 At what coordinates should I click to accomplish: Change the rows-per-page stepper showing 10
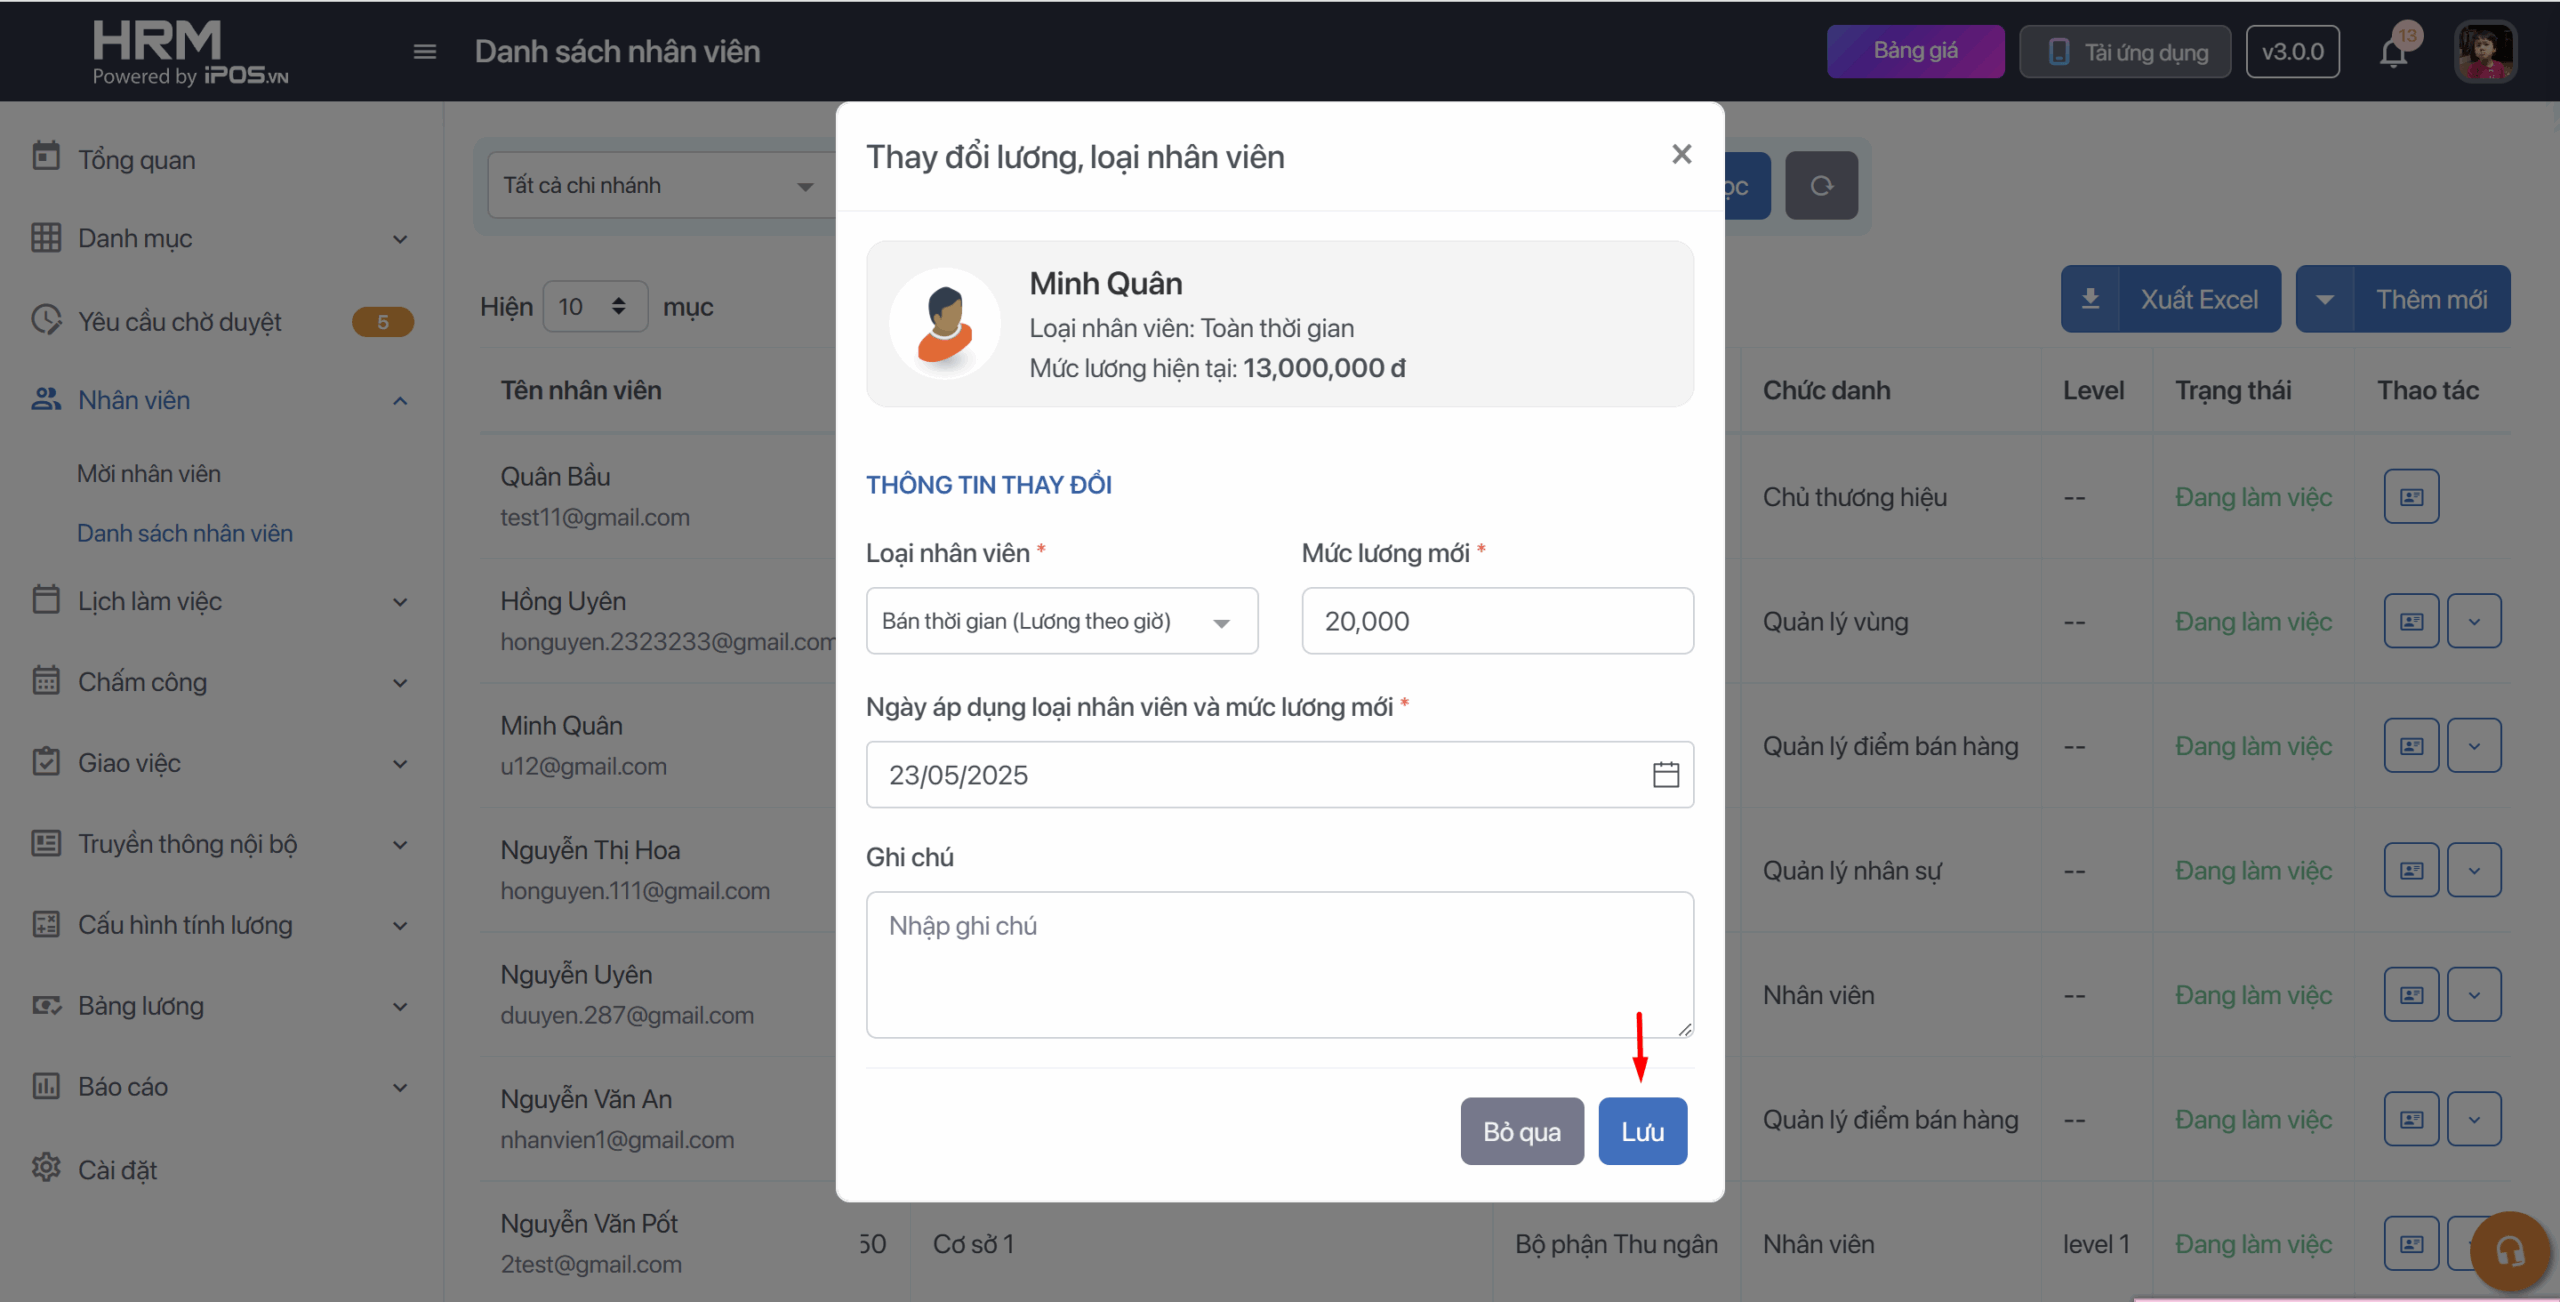(x=594, y=307)
